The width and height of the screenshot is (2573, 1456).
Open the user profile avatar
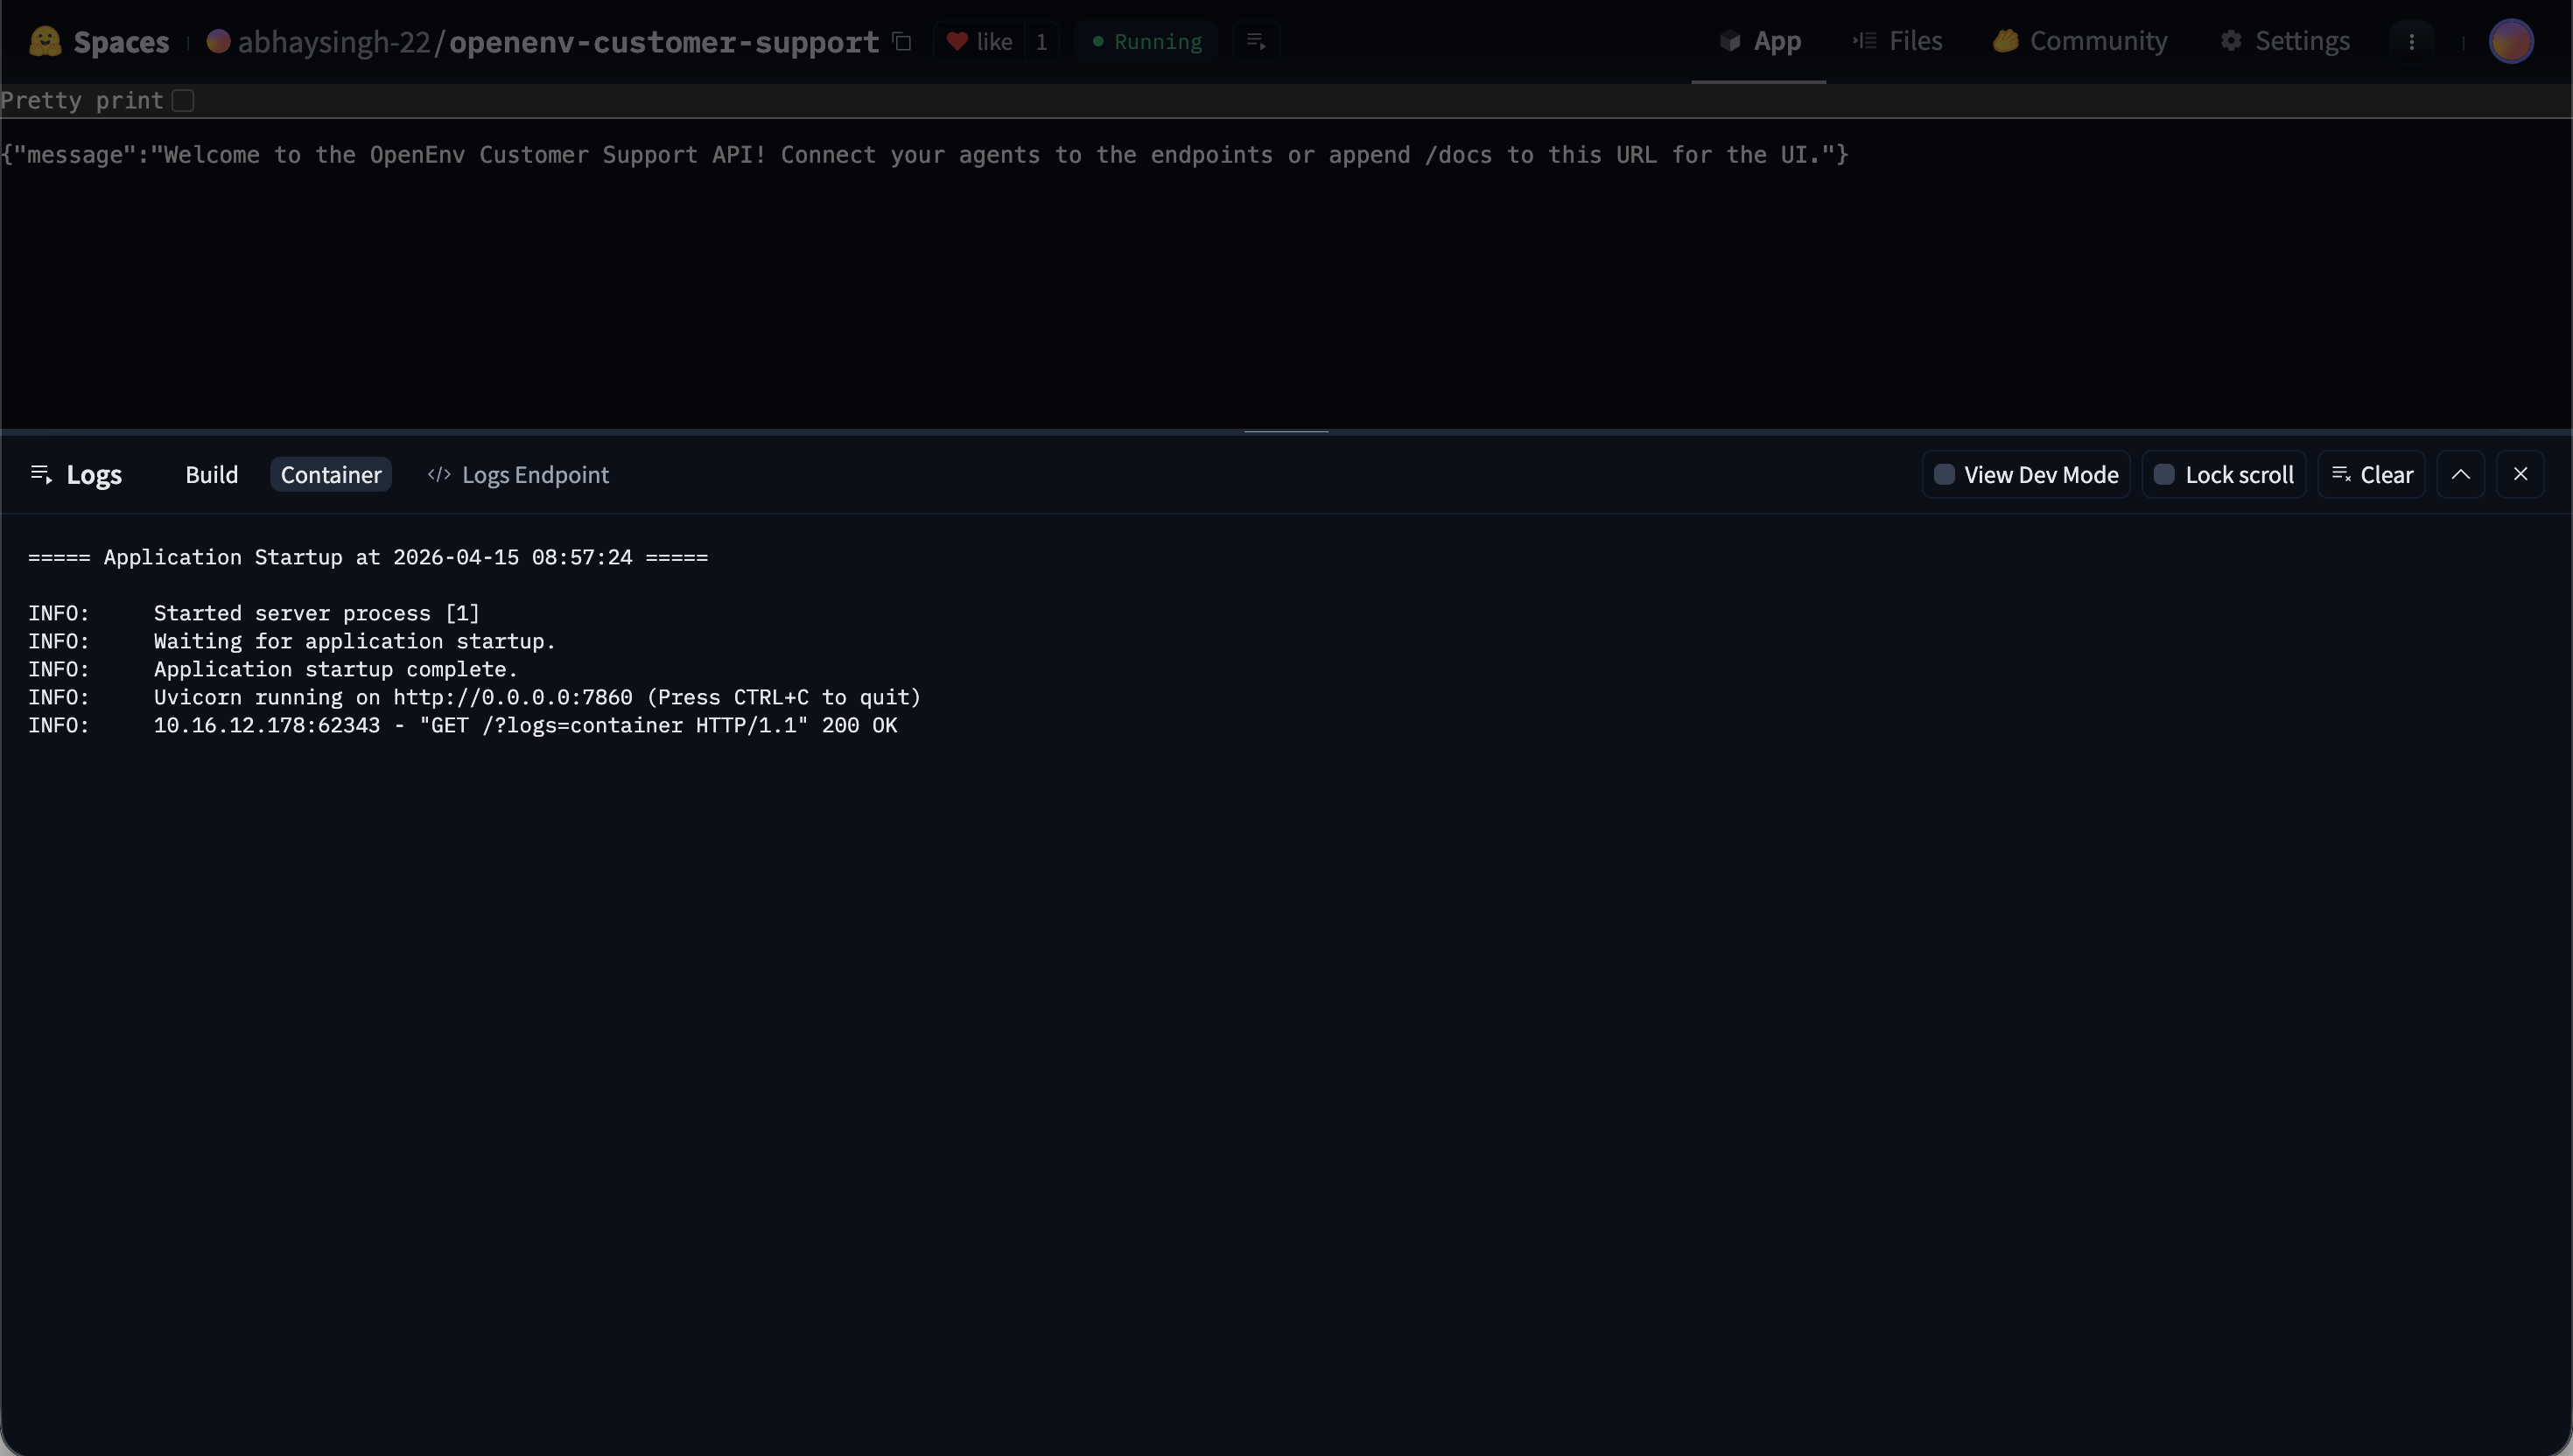(x=2510, y=41)
